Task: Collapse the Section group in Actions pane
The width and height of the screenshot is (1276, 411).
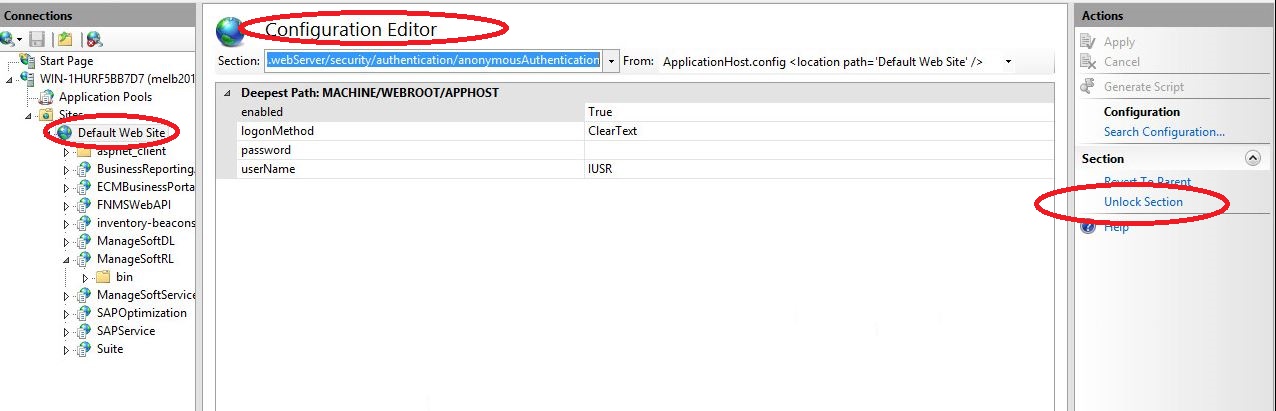Action: [x=1252, y=158]
